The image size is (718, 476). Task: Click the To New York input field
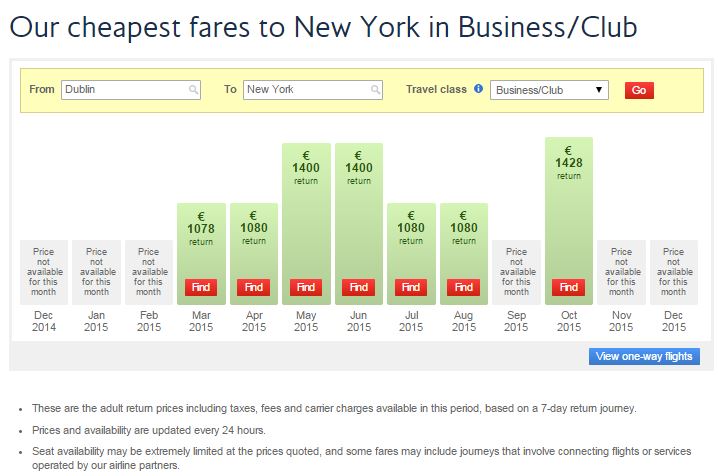coord(306,90)
